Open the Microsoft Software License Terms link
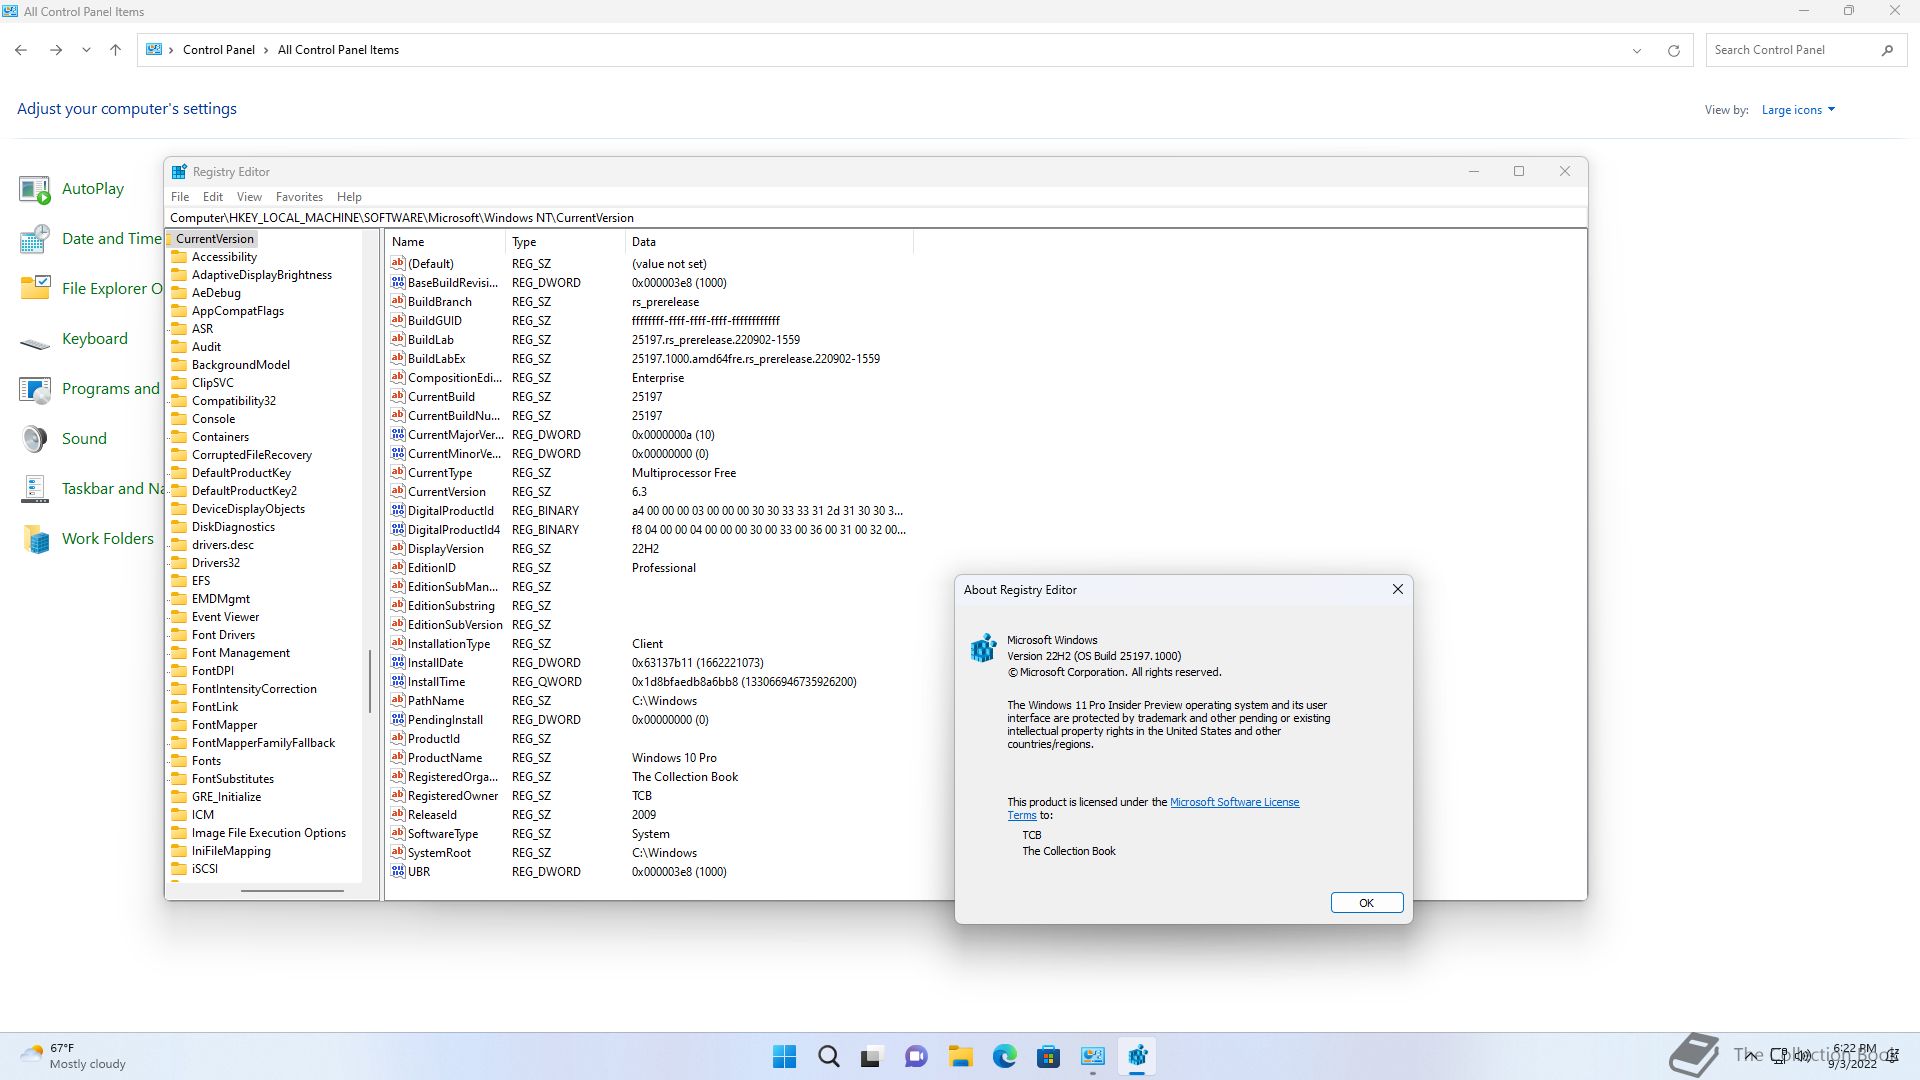Image resolution: width=1920 pixels, height=1080 pixels. click(x=1234, y=802)
